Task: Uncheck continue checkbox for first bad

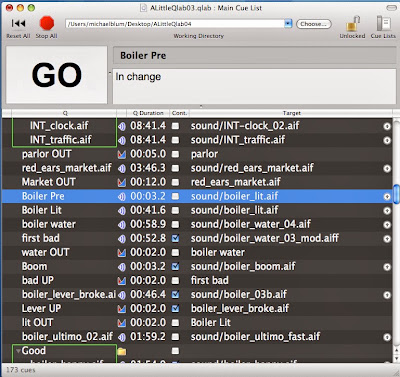Action: coord(175,238)
